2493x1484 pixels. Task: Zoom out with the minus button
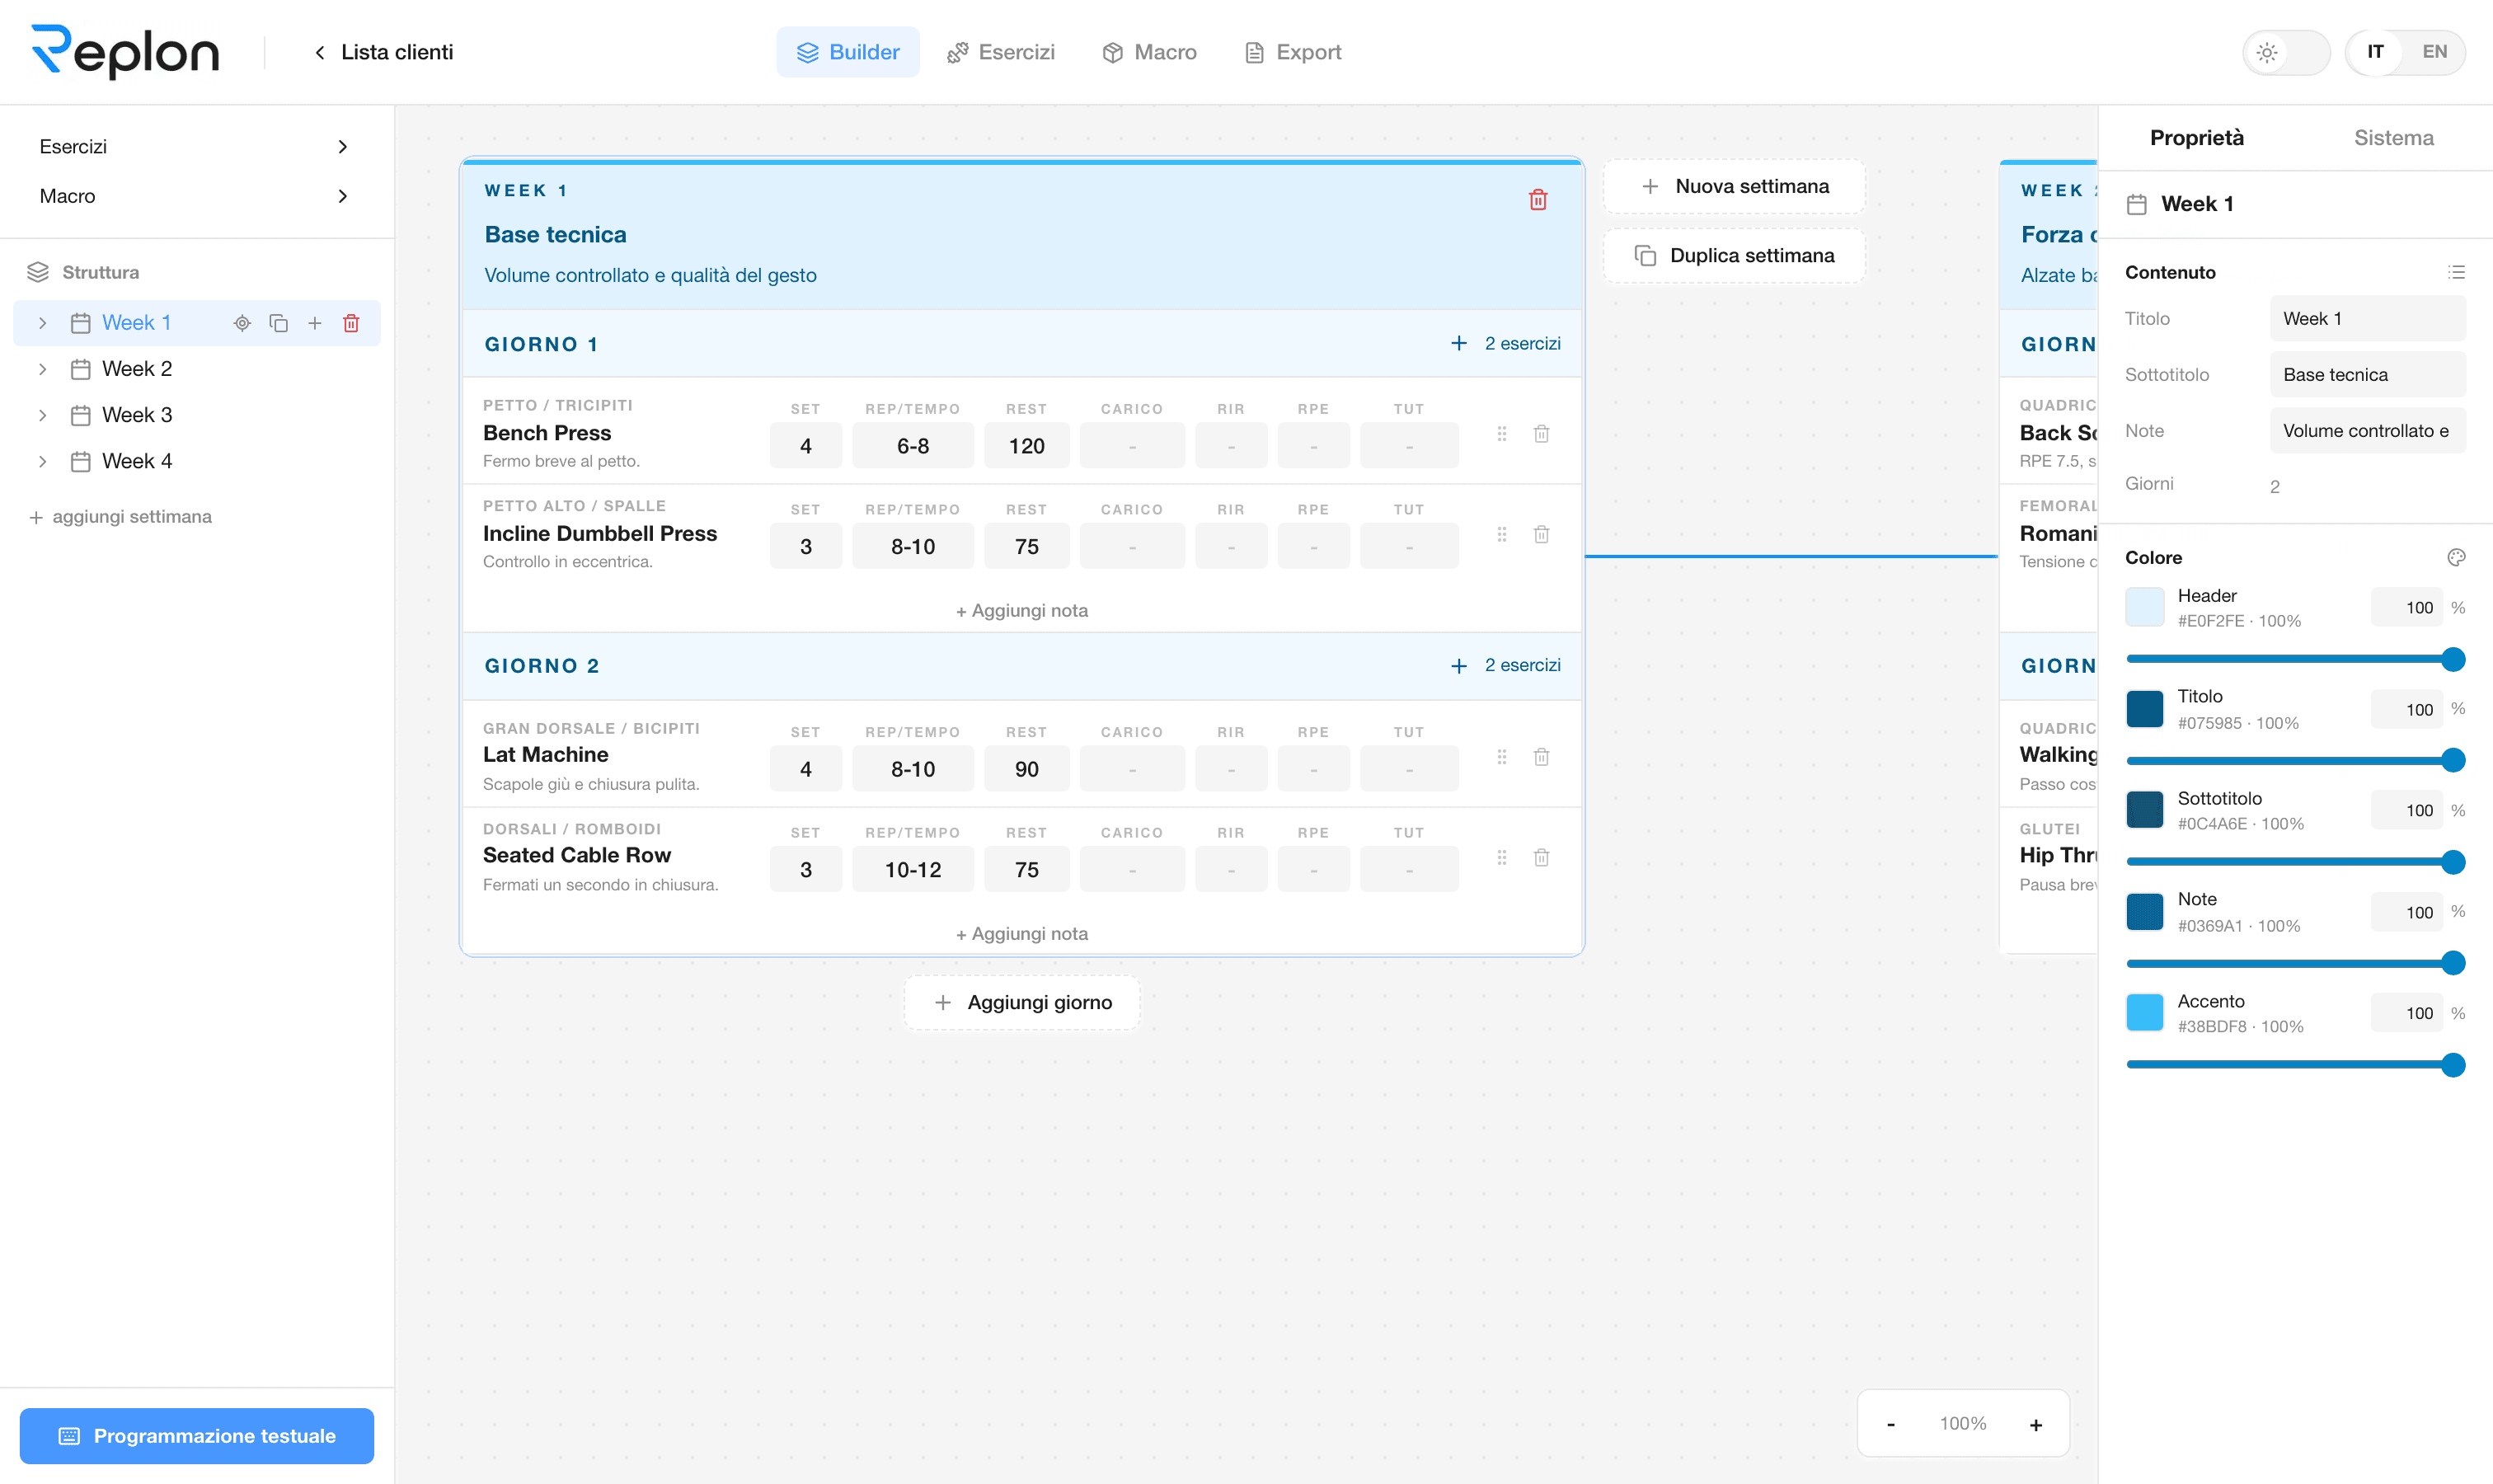point(1890,1424)
